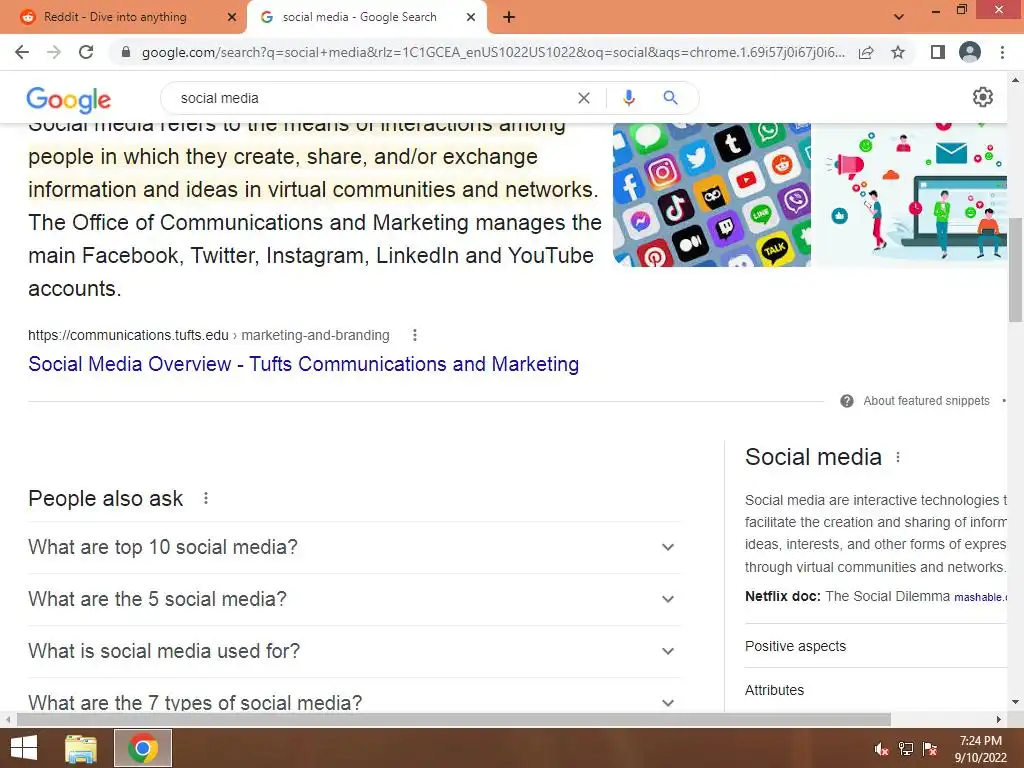1024x768 pixels.
Task: Clear the search box with X
Action: coord(584,98)
